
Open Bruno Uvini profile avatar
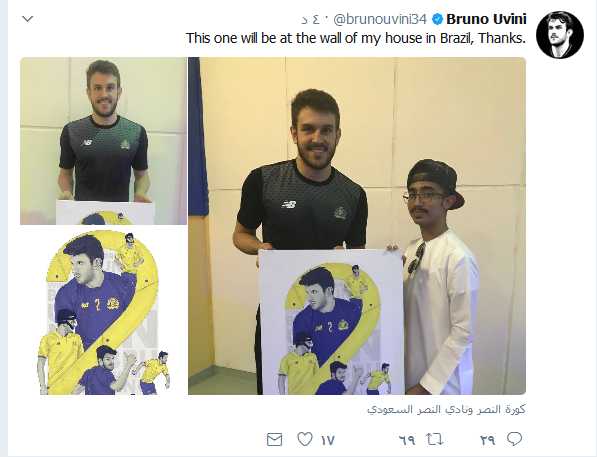click(x=560, y=35)
